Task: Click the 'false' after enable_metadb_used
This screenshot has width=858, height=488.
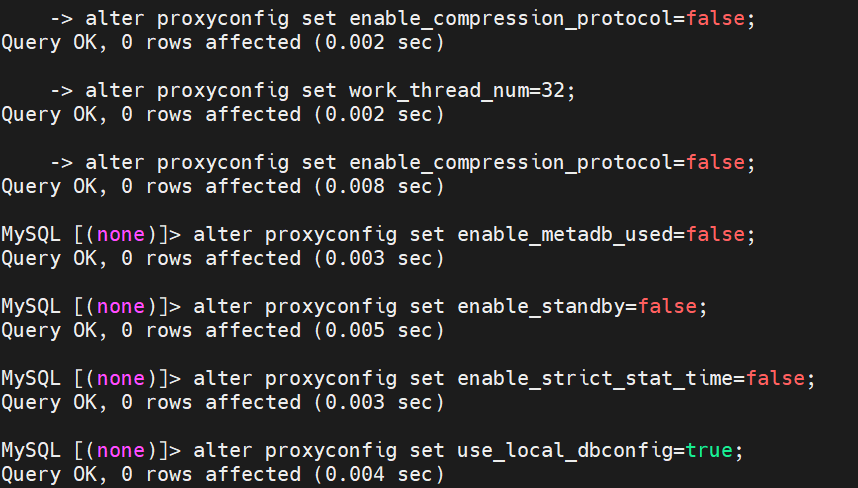Action: [x=715, y=235]
